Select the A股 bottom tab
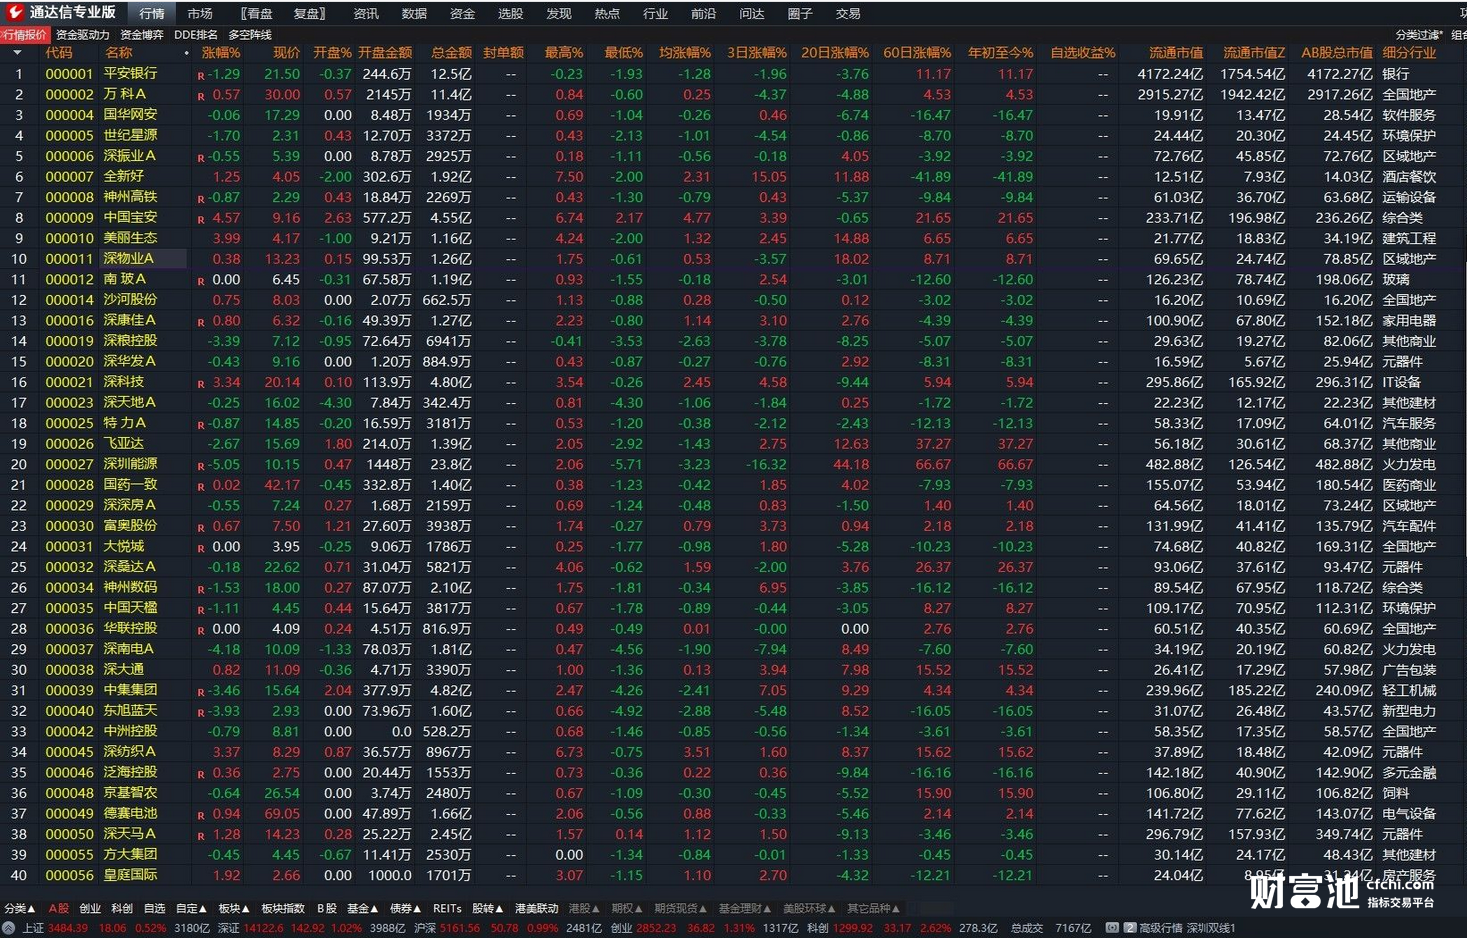The image size is (1467, 938). point(59,909)
